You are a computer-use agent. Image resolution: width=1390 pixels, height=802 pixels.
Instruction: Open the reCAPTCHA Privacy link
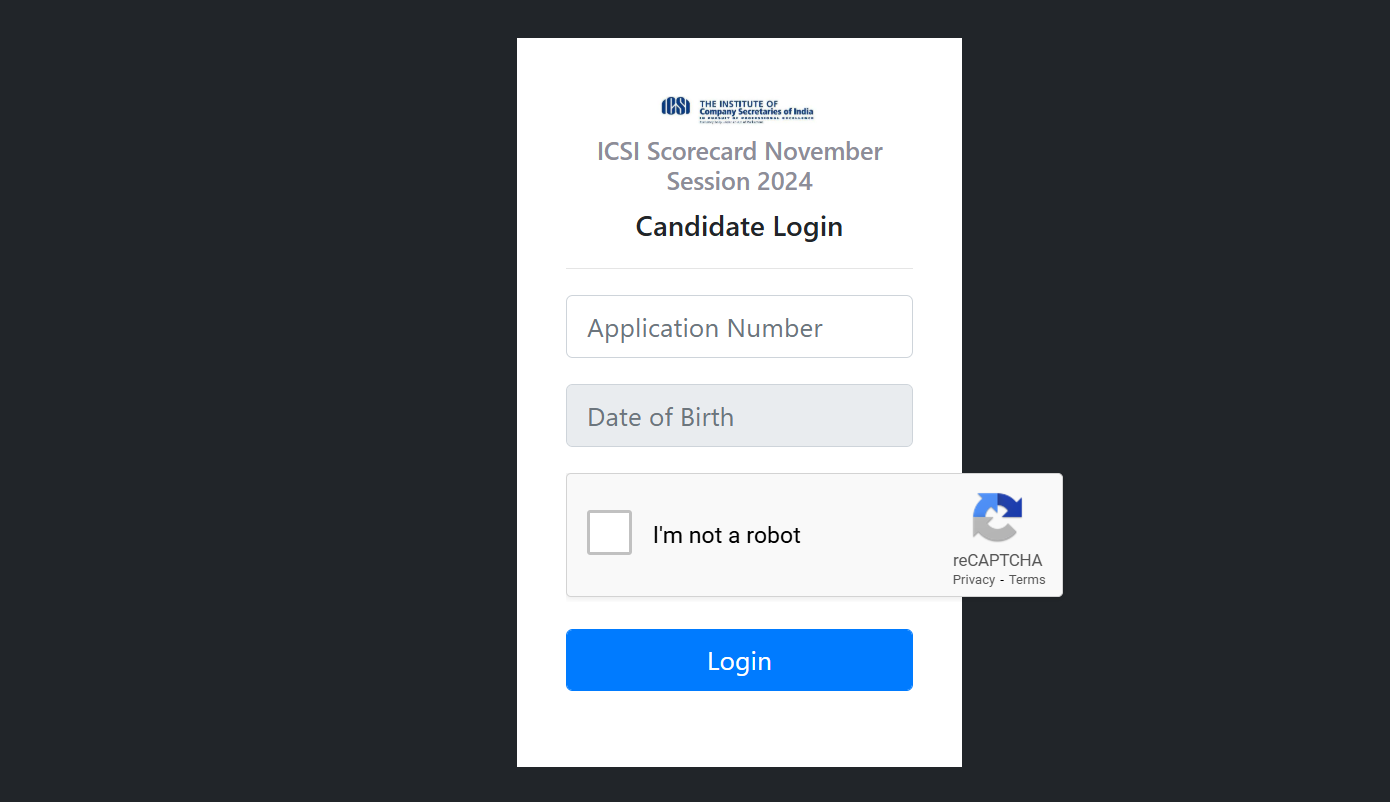pyautogui.click(x=973, y=580)
